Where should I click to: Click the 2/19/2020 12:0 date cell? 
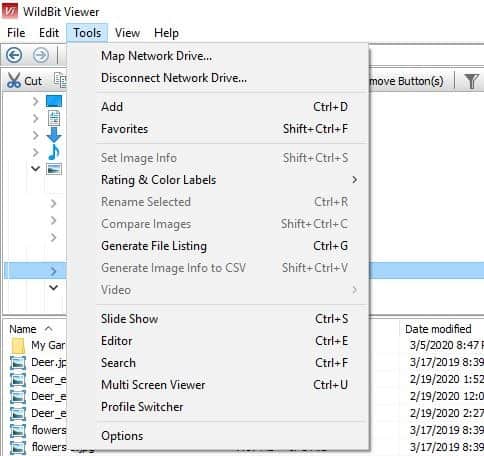click(x=447, y=396)
